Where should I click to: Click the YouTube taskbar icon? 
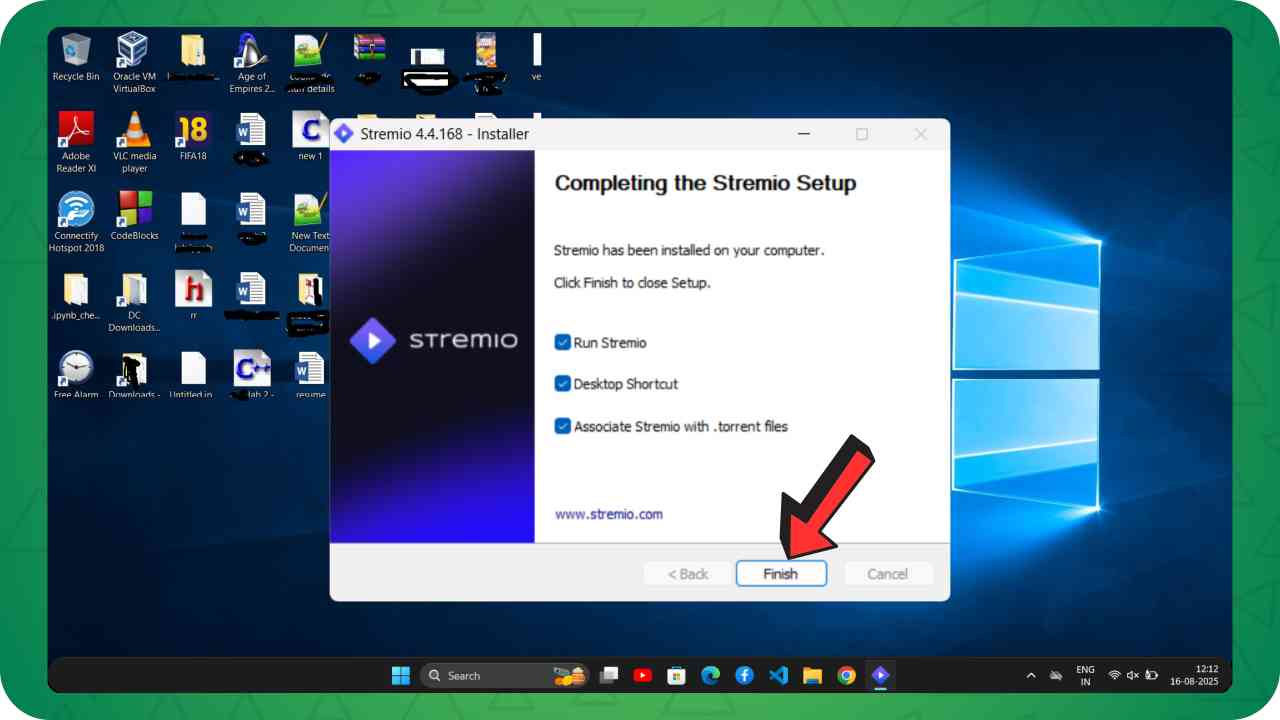tap(642, 676)
